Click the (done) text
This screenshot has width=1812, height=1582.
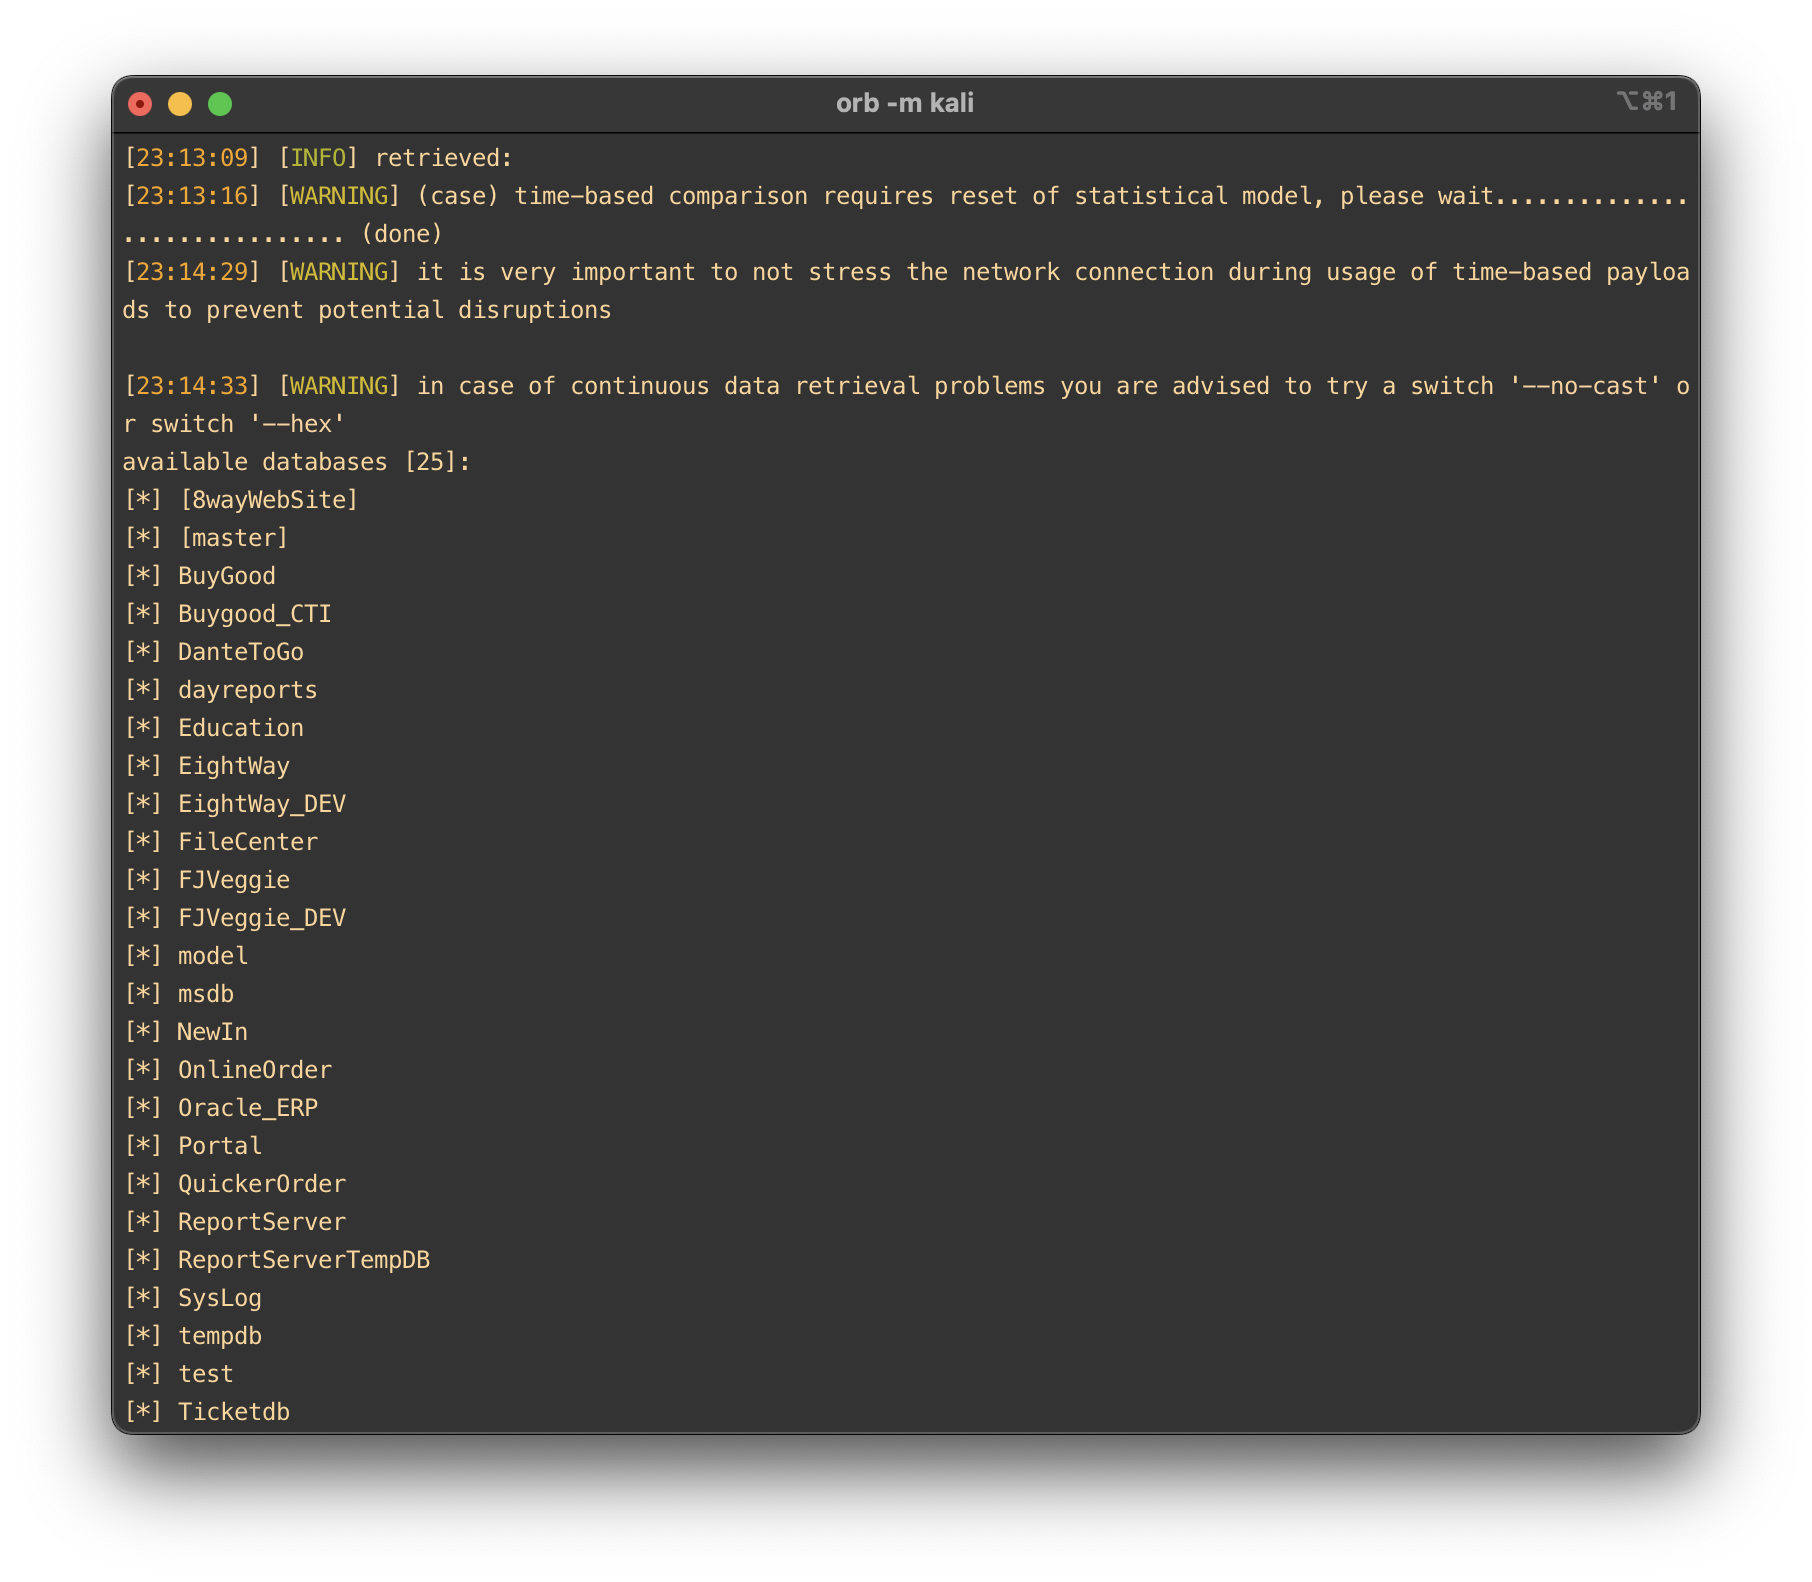[402, 234]
